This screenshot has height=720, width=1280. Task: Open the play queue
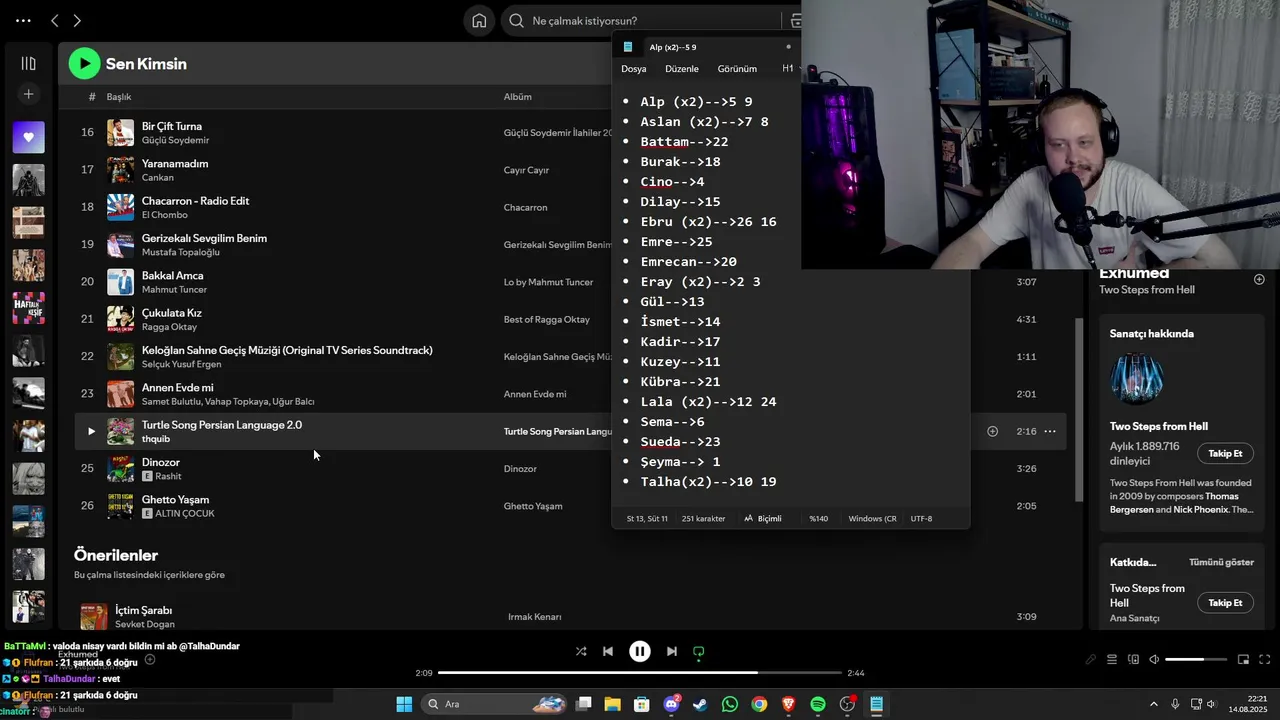pos(1111,659)
